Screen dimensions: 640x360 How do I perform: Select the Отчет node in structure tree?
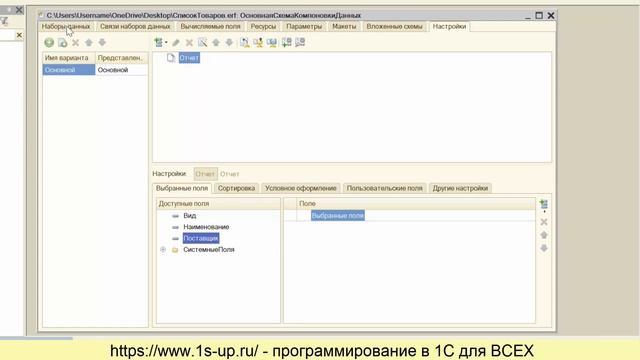coord(189,58)
